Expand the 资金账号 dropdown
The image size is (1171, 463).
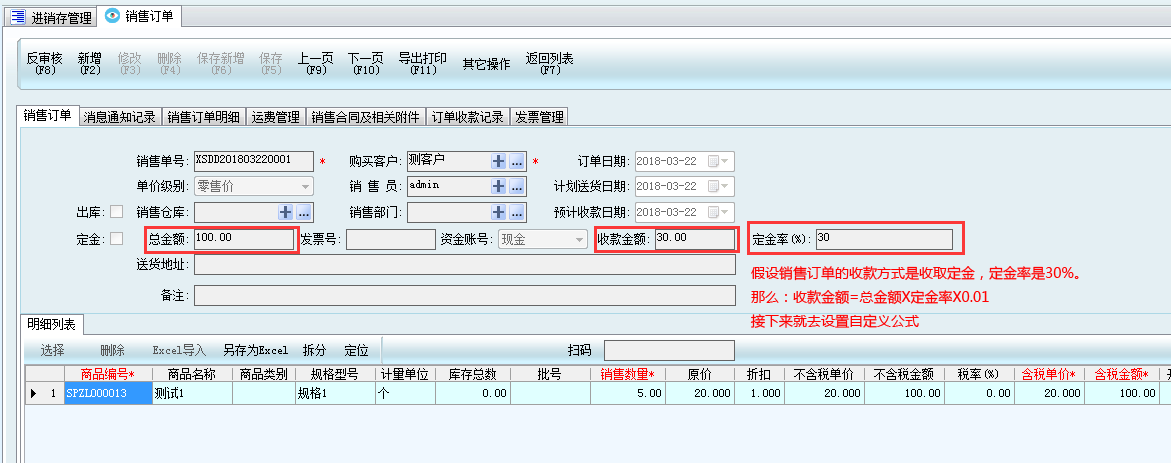pos(579,239)
